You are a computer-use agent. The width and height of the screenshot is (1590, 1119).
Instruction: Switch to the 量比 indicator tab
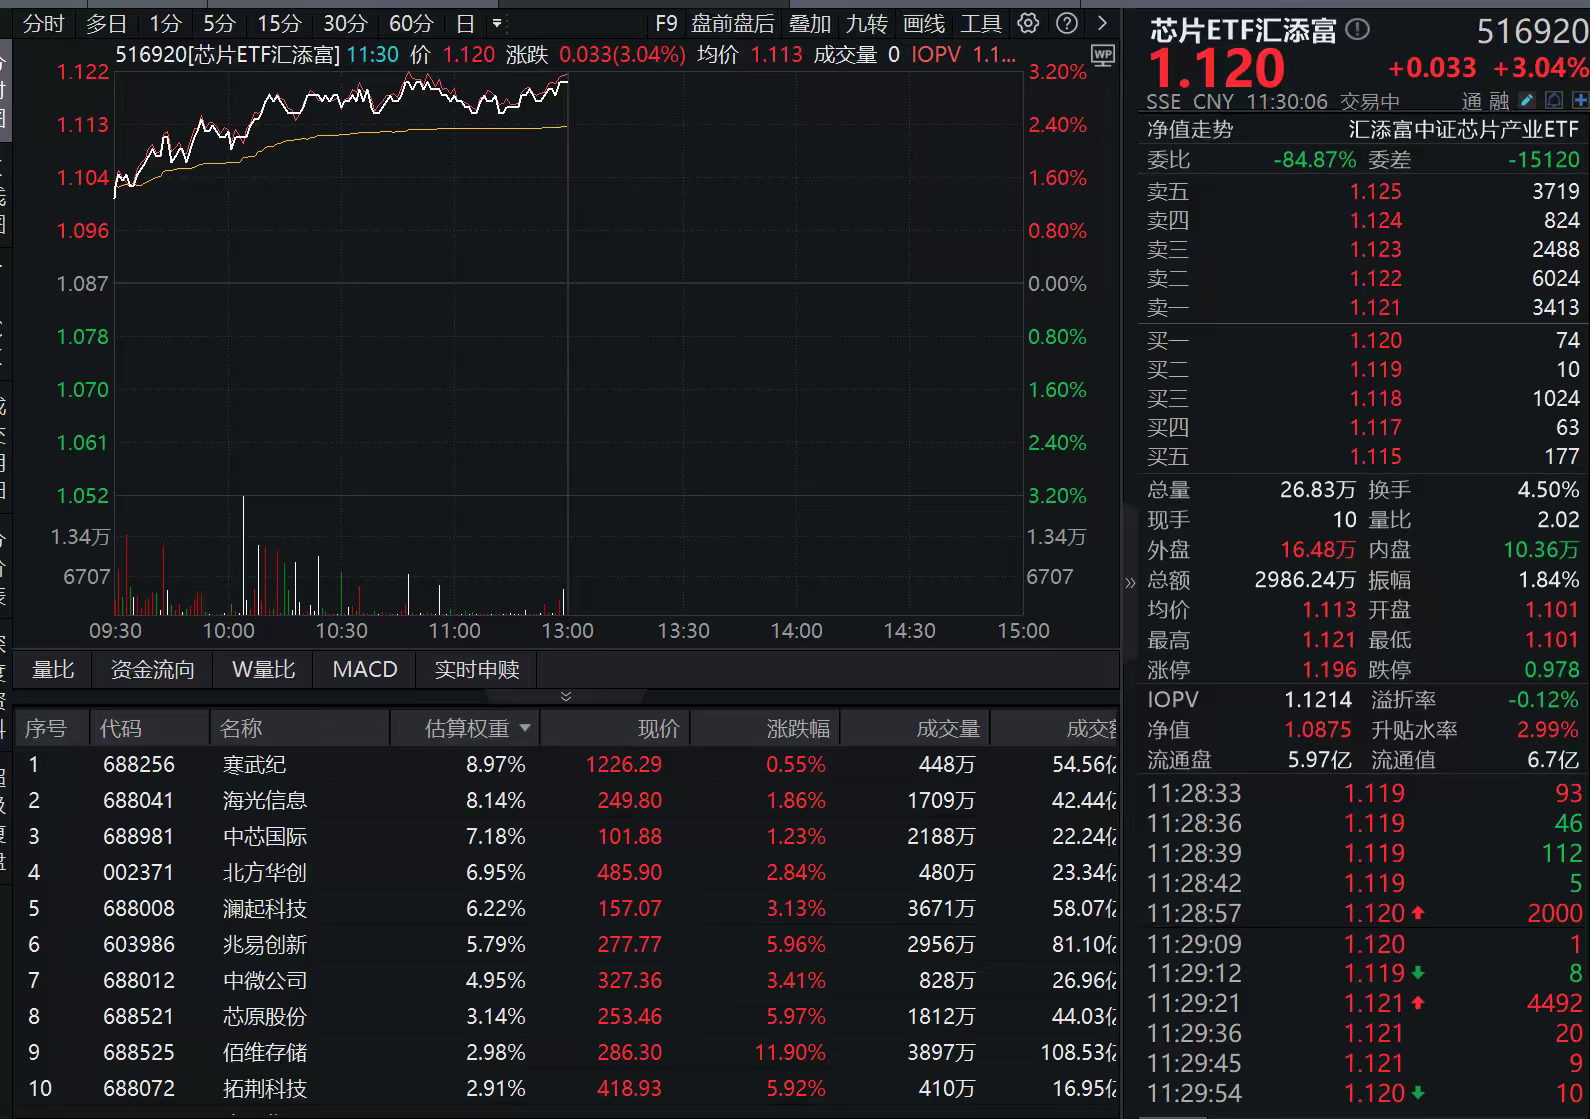(x=53, y=669)
